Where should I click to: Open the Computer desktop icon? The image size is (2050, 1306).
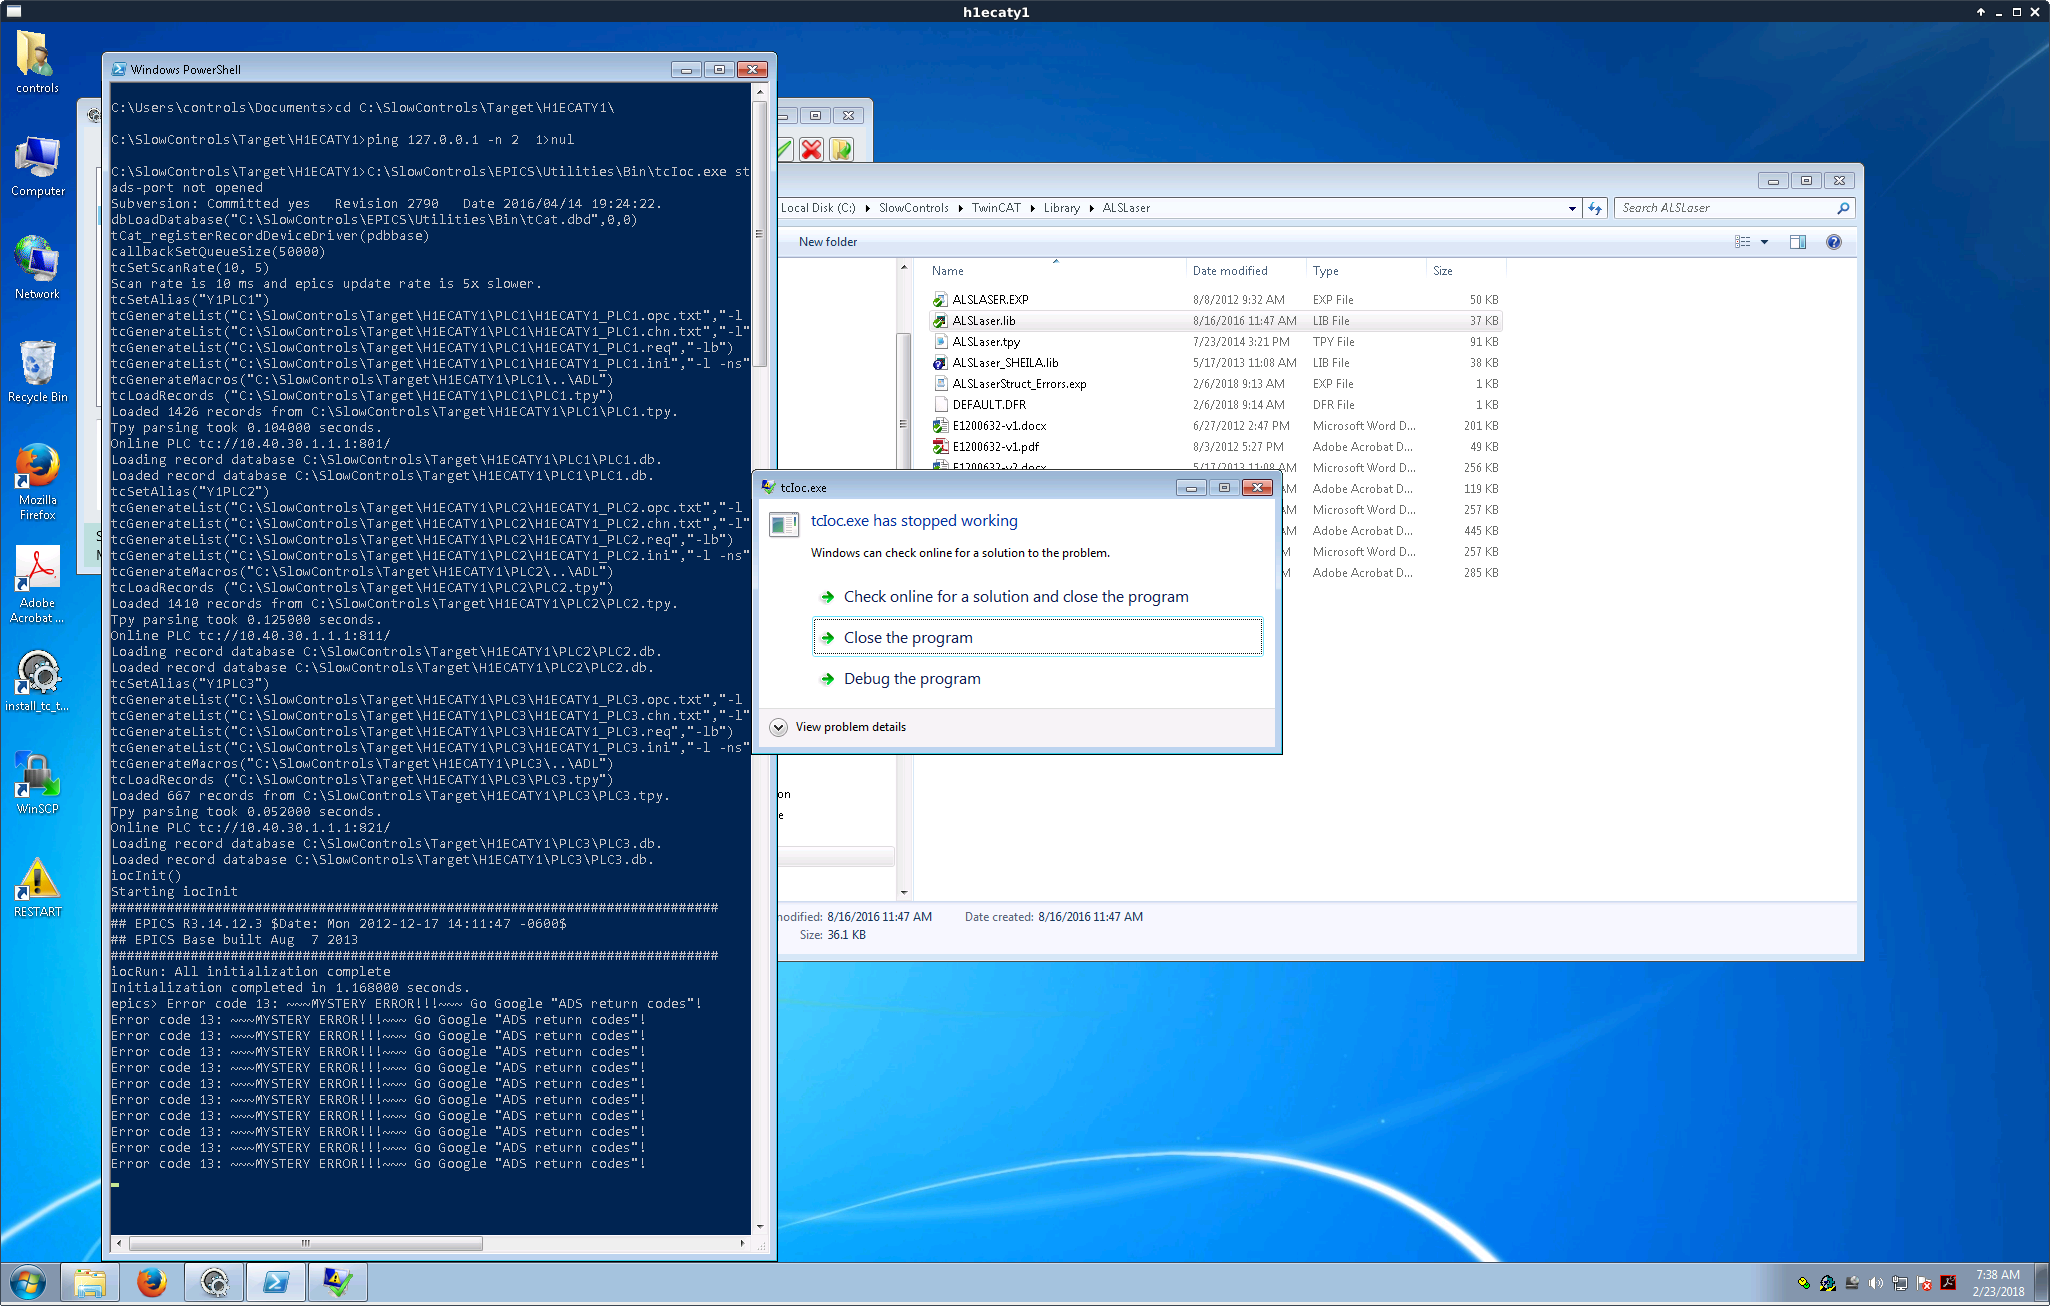coord(37,166)
